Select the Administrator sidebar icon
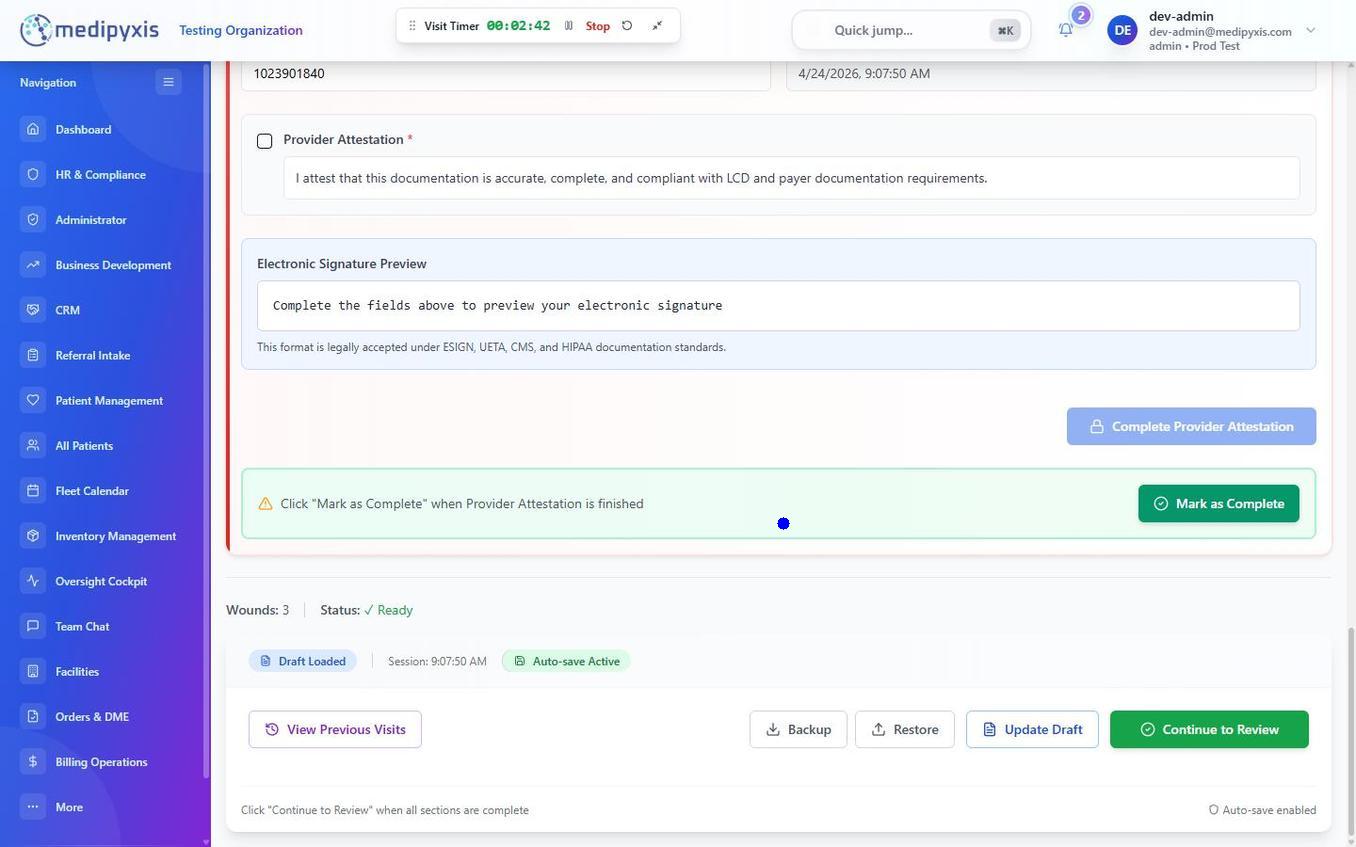 pos(33,219)
